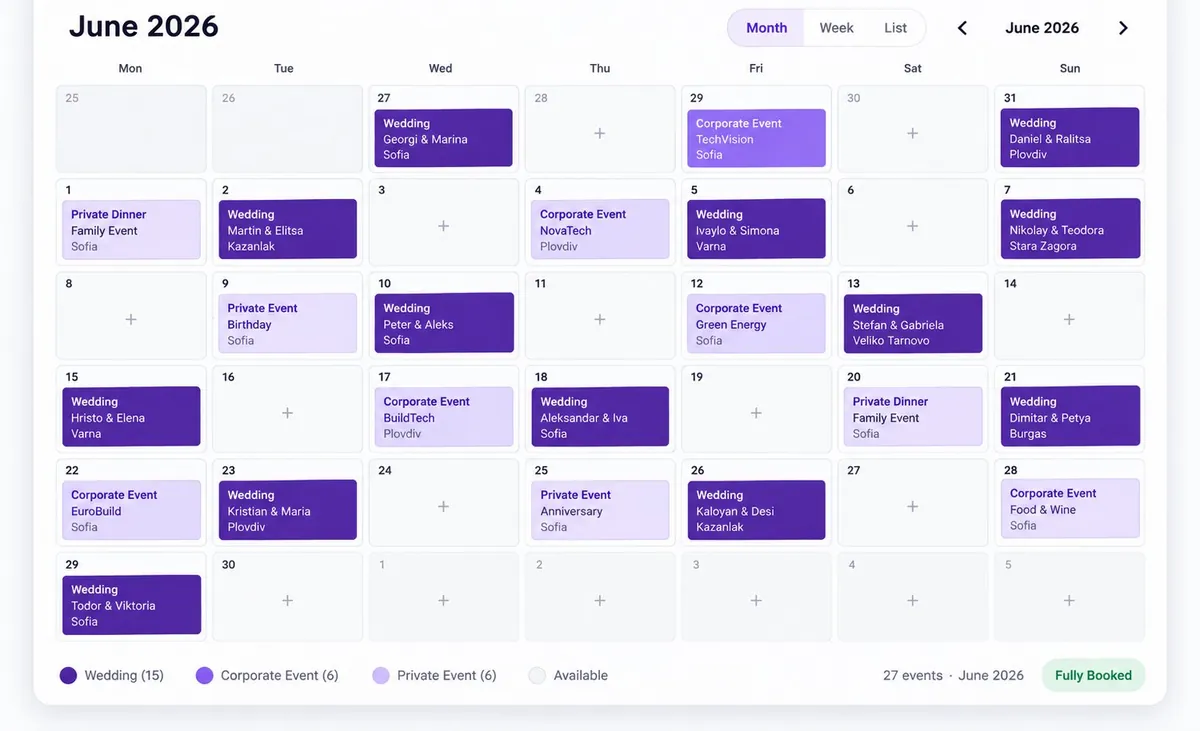Screen dimensions: 1200x731
Task: Click the large June 2026 page title
Action: [x=143, y=26]
